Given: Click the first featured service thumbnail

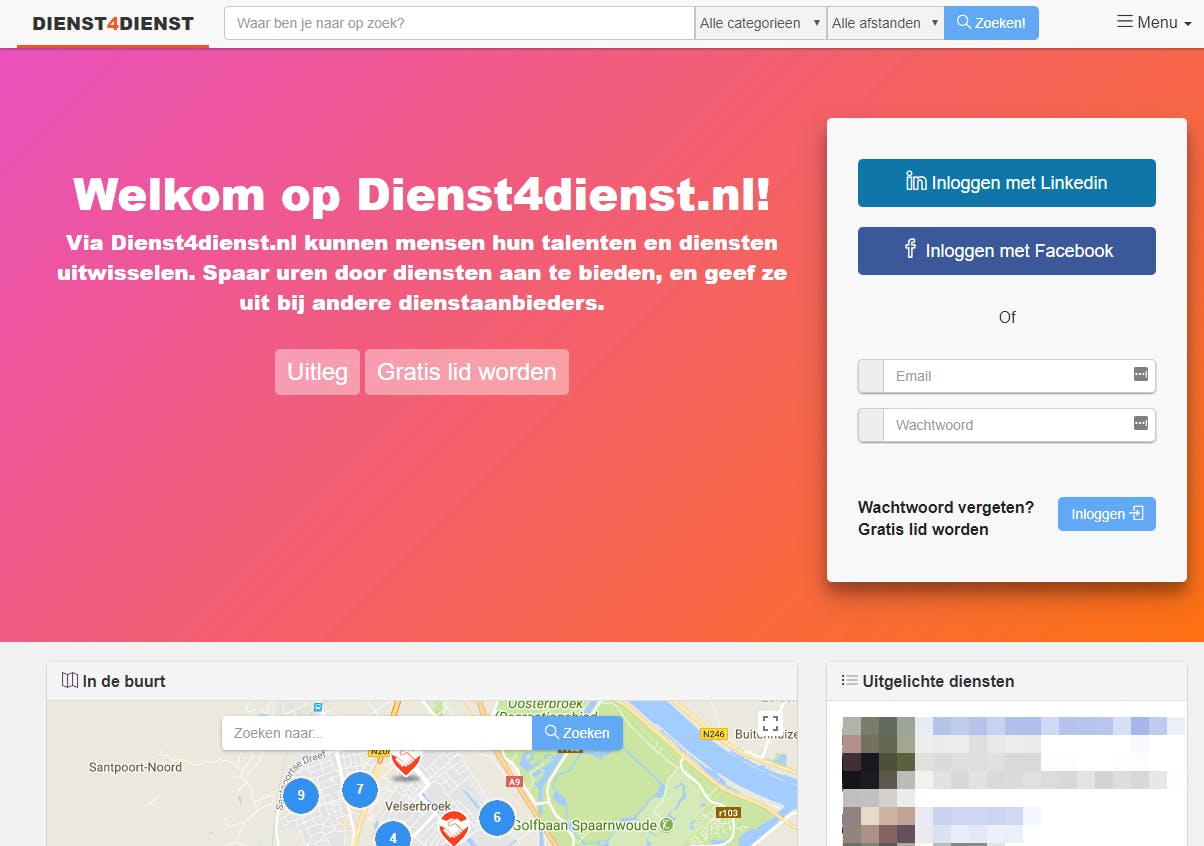Looking at the screenshot, I should click(x=879, y=752).
